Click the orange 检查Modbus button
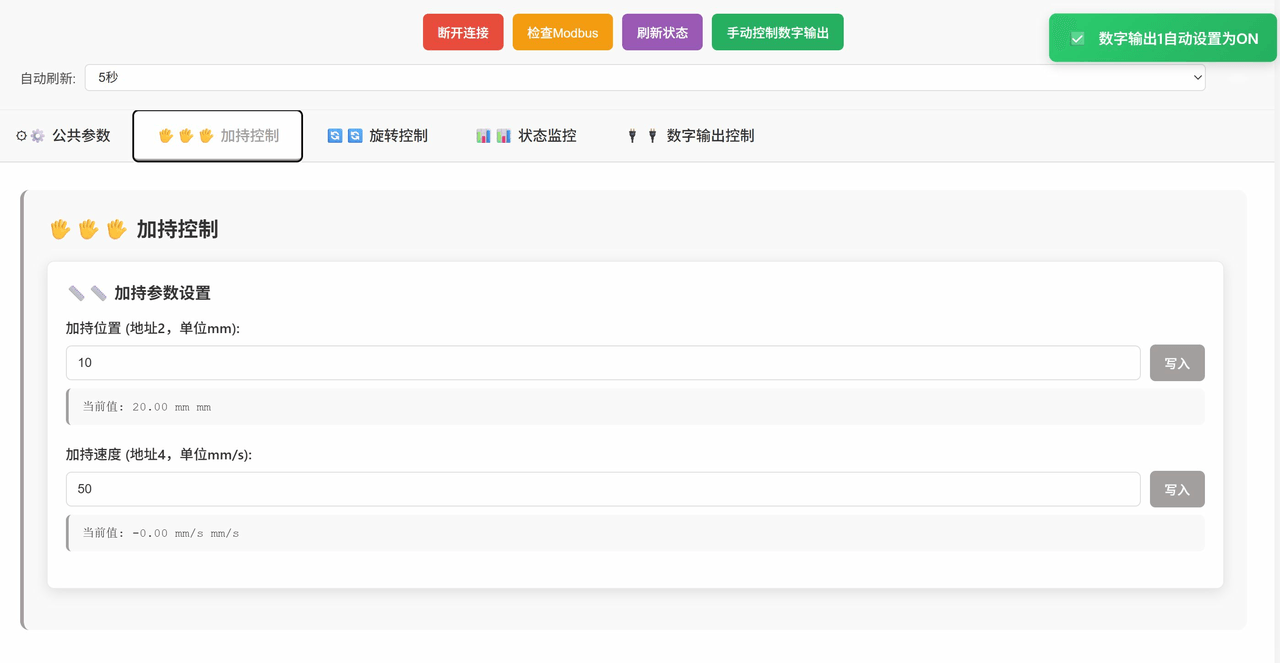Viewport: 1280px width, 663px height. tap(562, 33)
